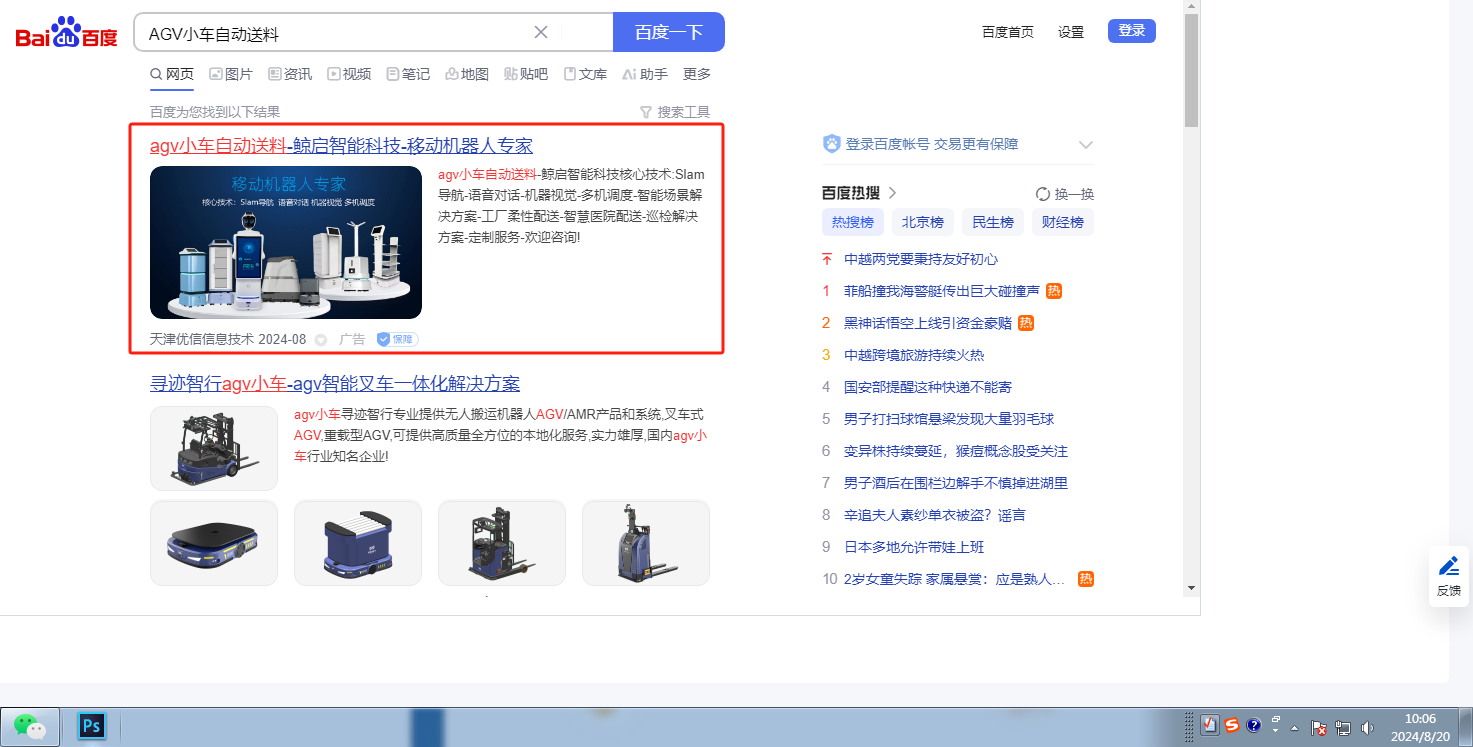This screenshot has width=1473, height=747.
Task: Open 辛追夫人素纱单衣被盗？谣言 topic
Action: [x=935, y=515]
